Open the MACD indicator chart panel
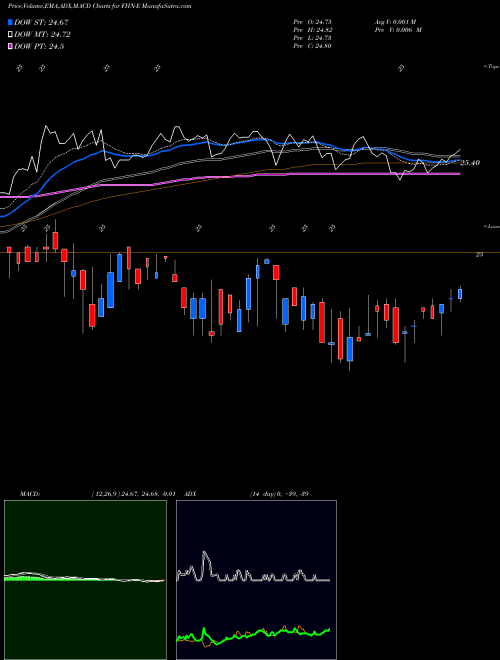500x660 pixels. coord(85,580)
